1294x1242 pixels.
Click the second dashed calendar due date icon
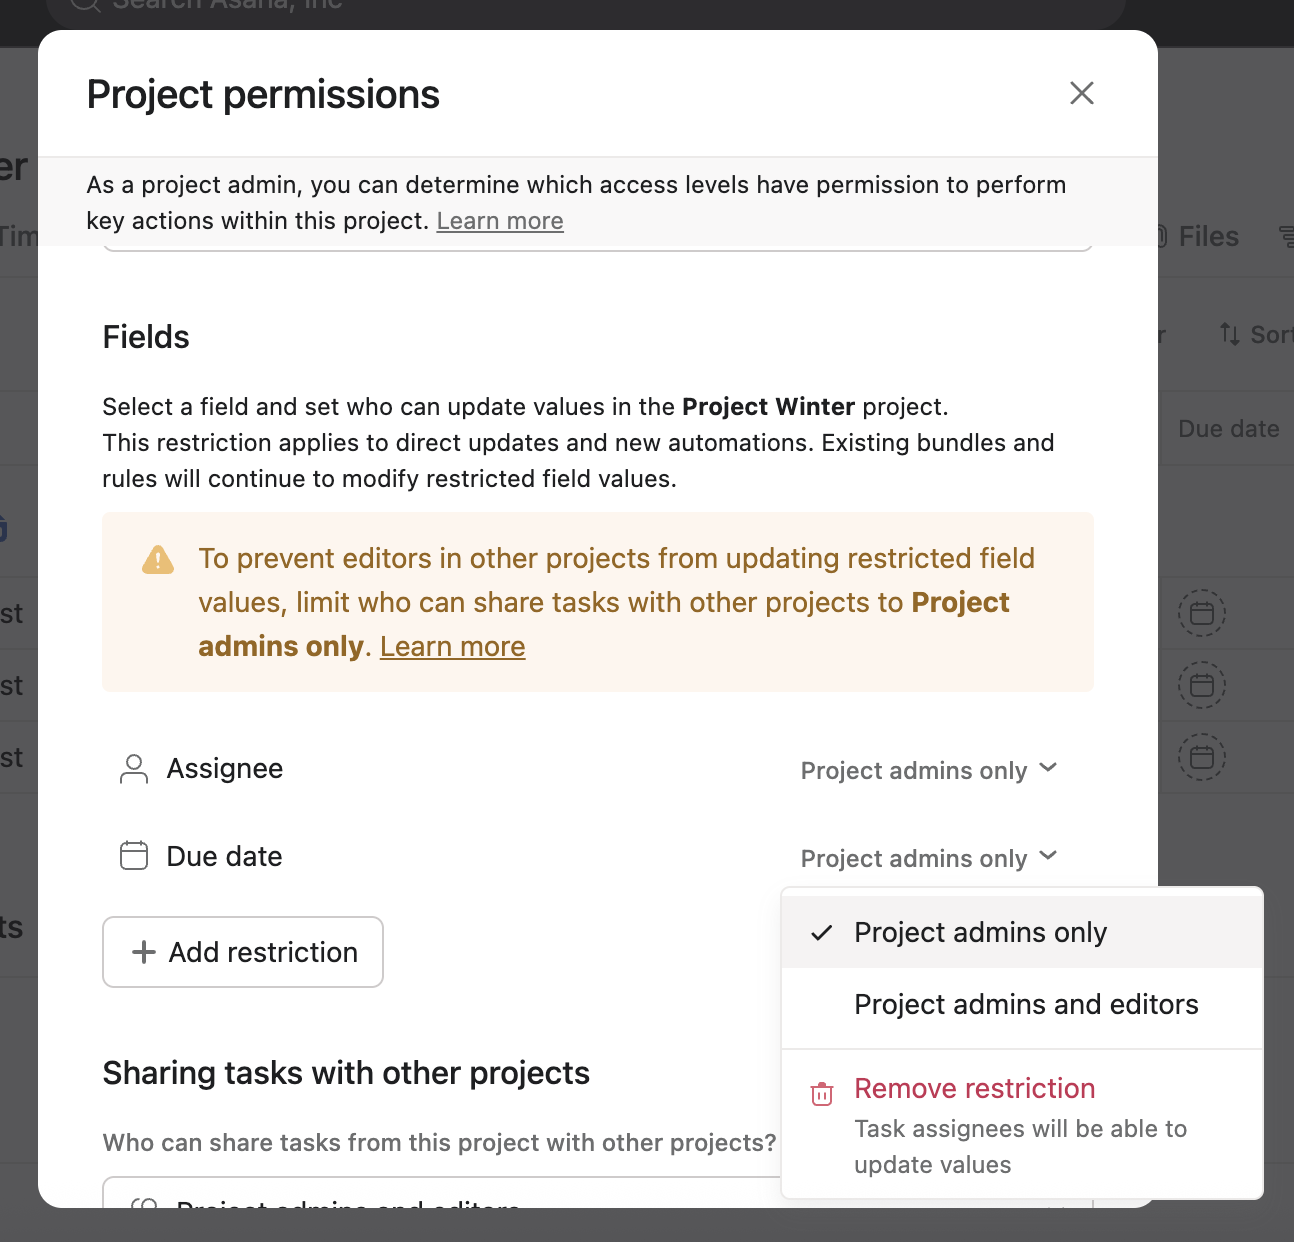point(1201,685)
